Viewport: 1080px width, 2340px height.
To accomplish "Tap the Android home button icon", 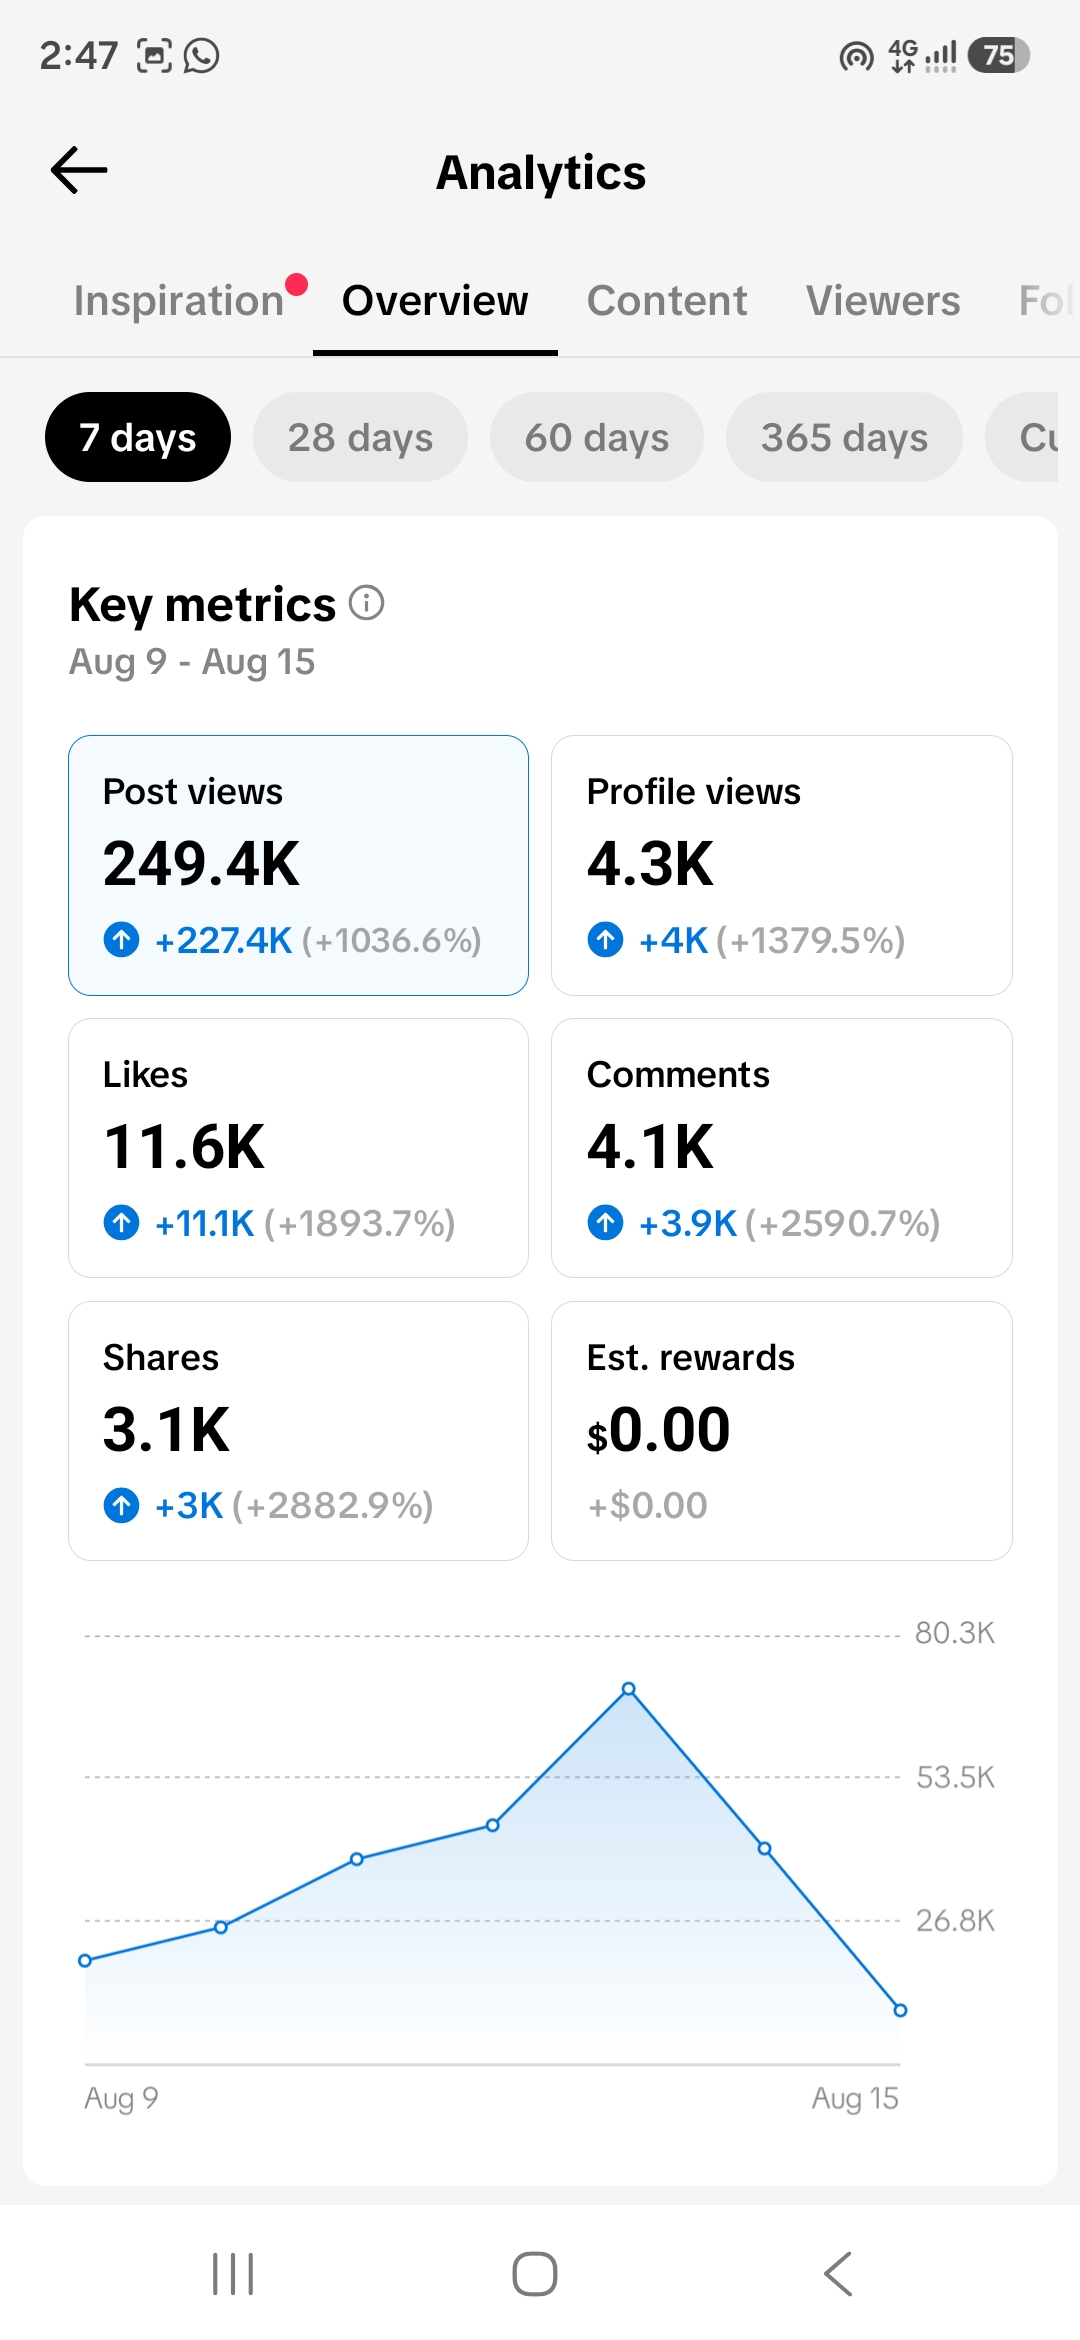I will pyautogui.click(x=535, y=2274).
